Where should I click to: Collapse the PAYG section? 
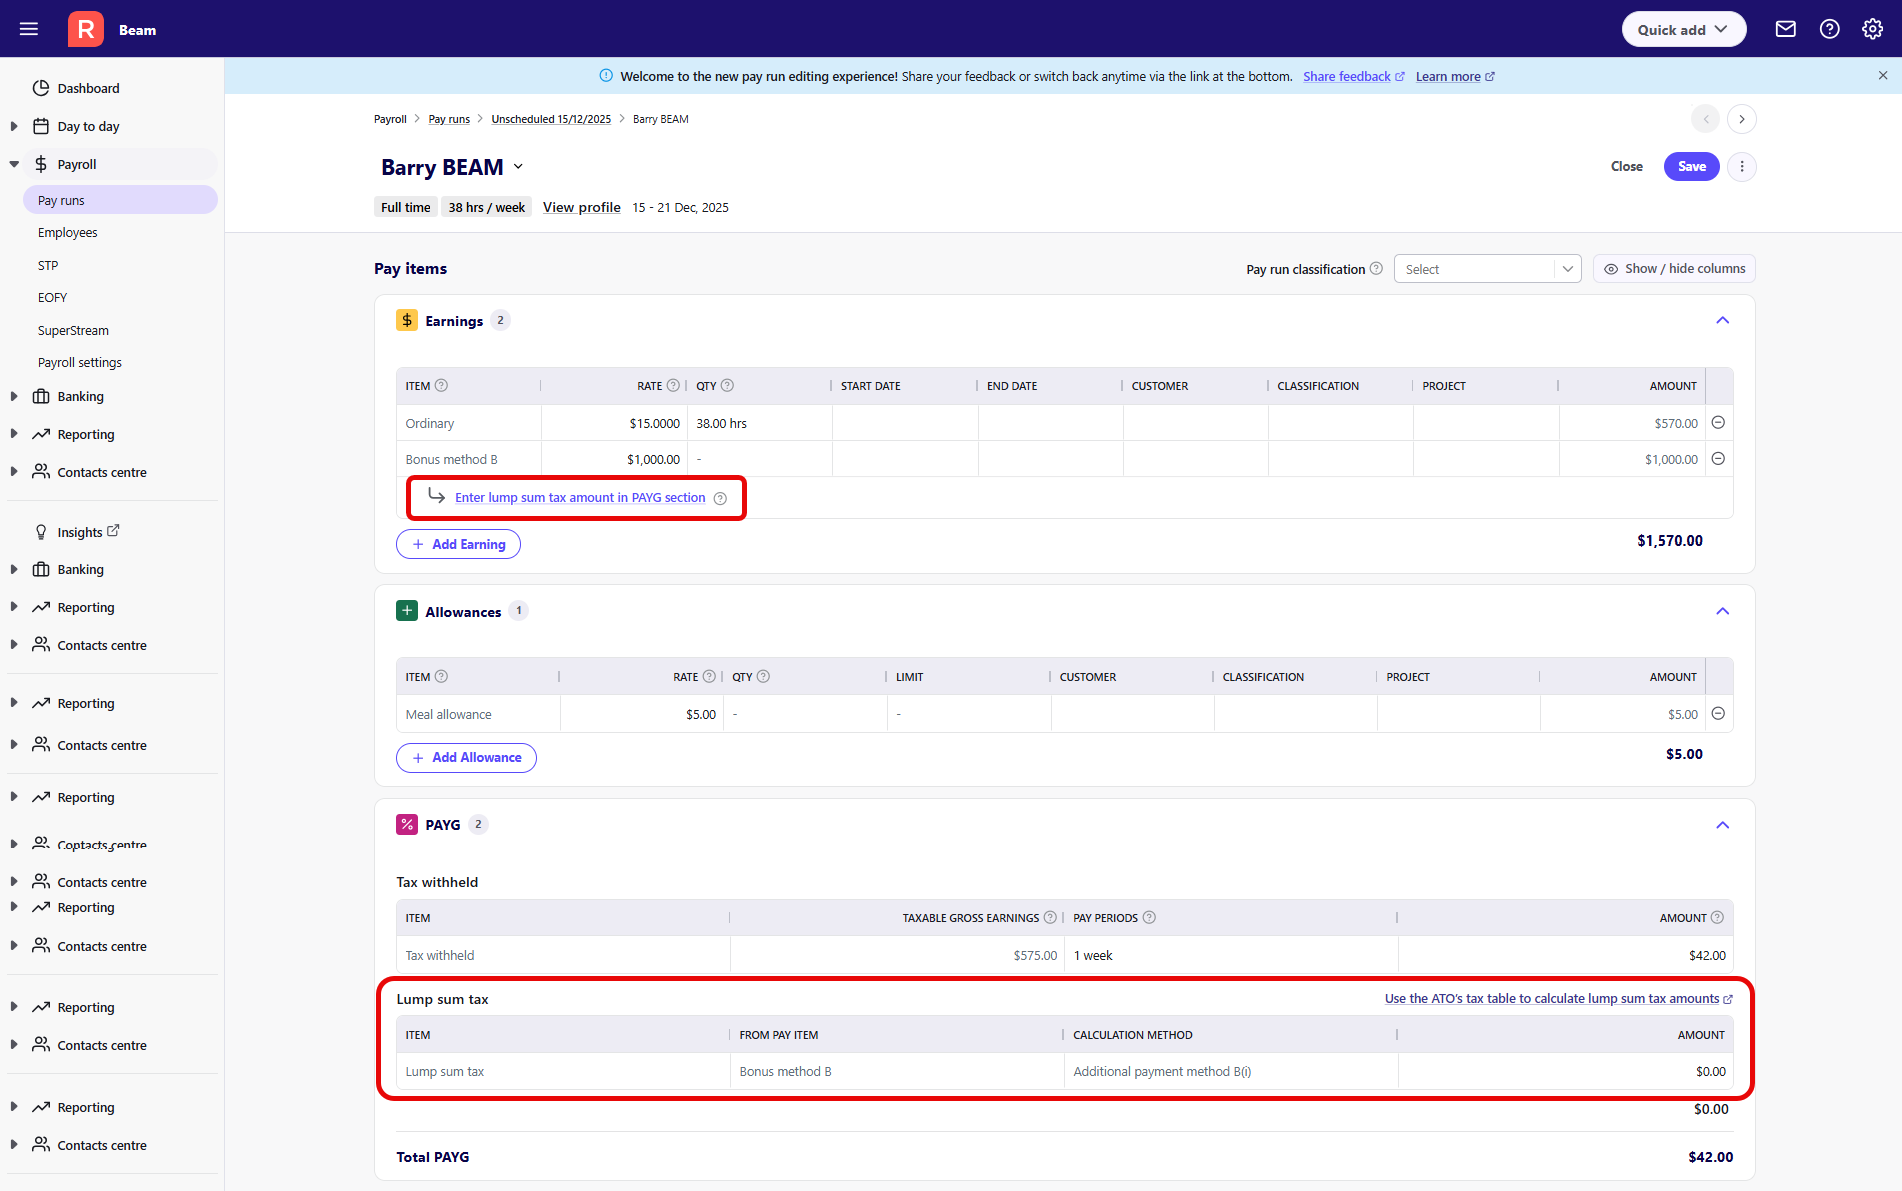click(1722, 825)
